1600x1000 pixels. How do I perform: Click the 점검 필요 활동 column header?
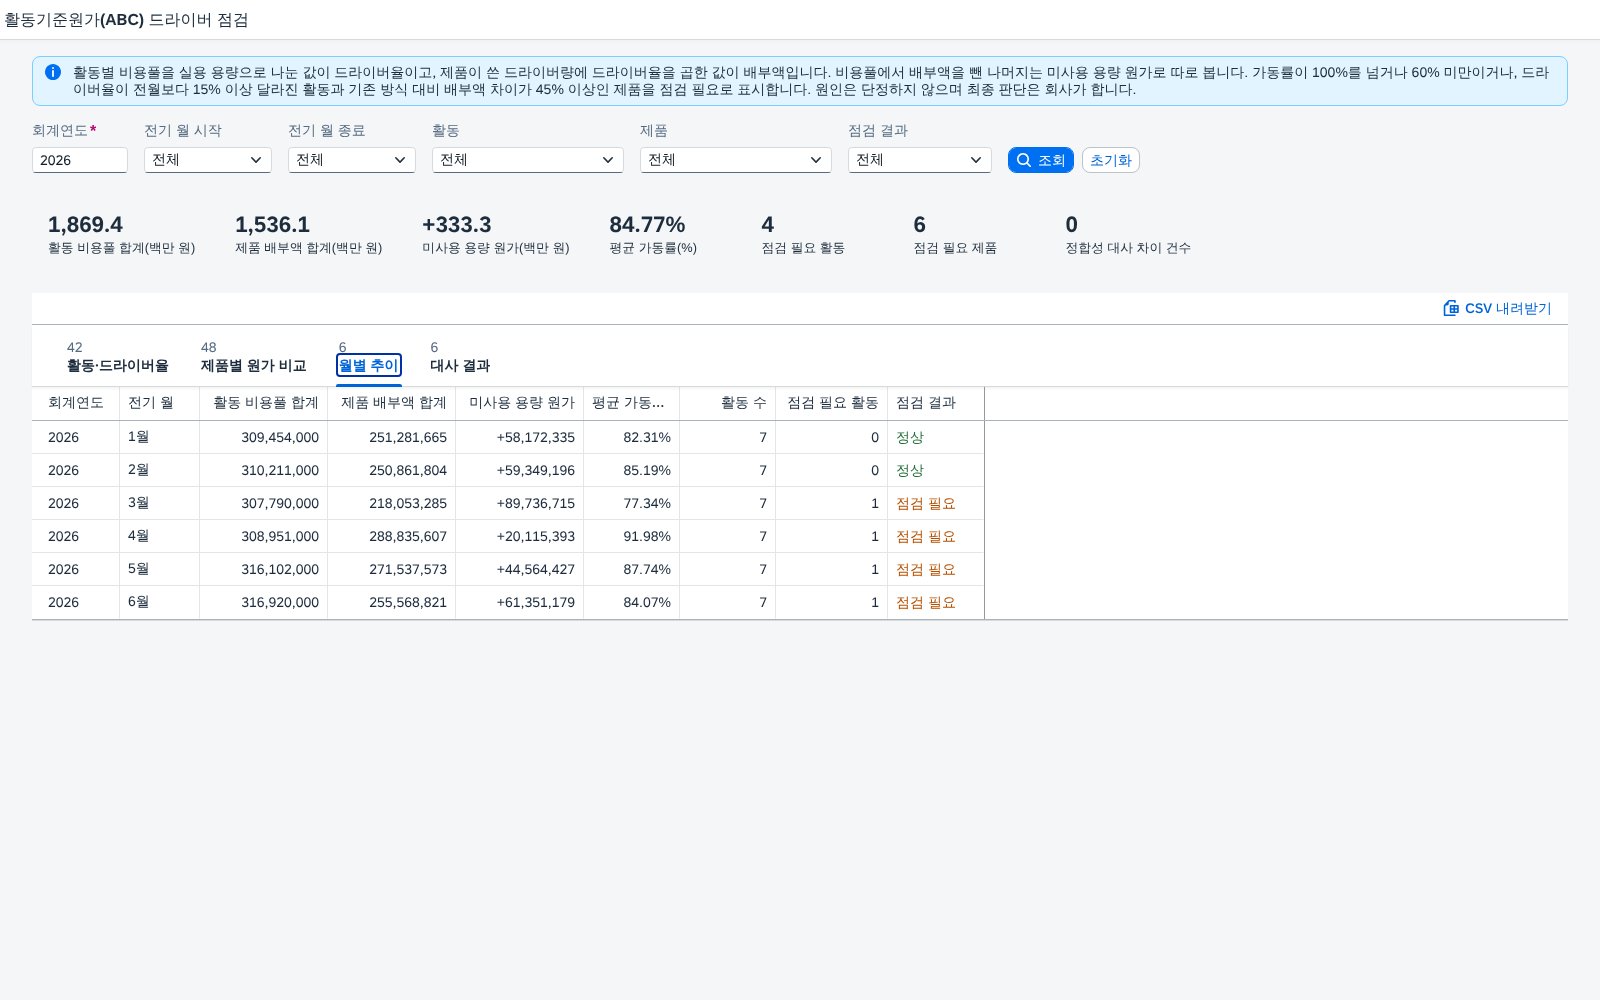[832, 403]
